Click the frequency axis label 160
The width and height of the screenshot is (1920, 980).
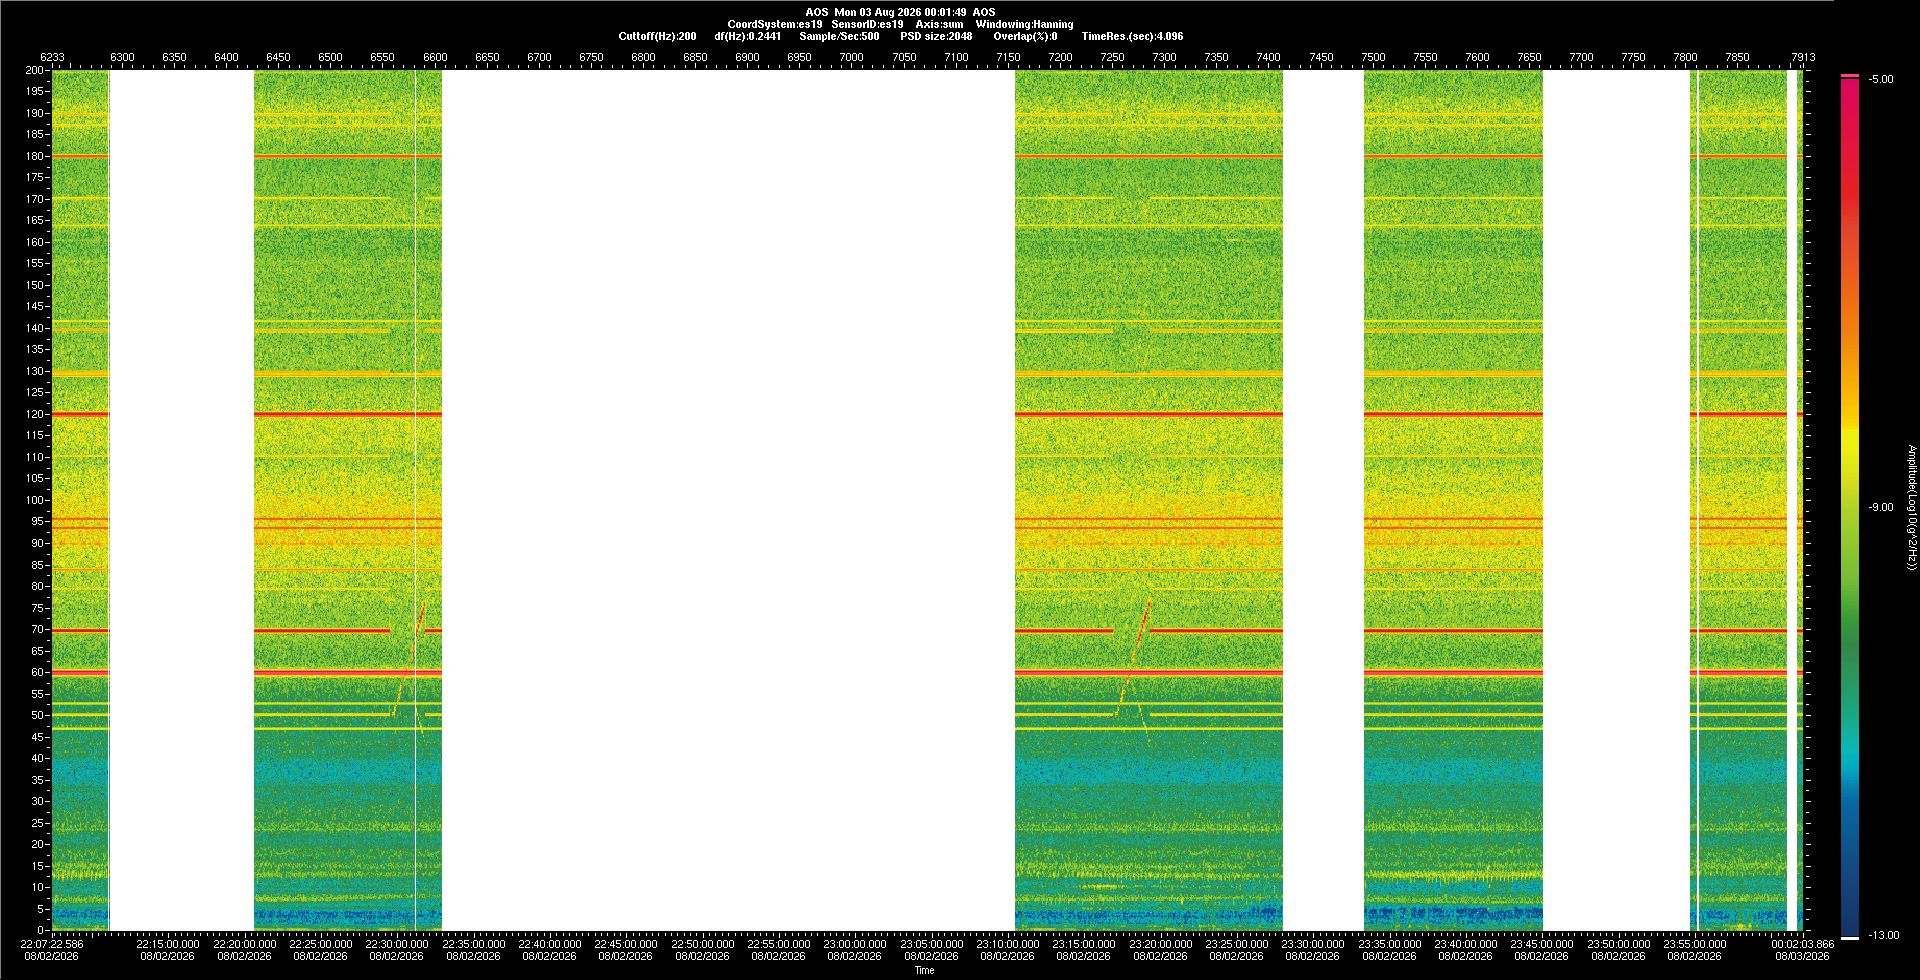pyautogui.click(x=35, y=242)
